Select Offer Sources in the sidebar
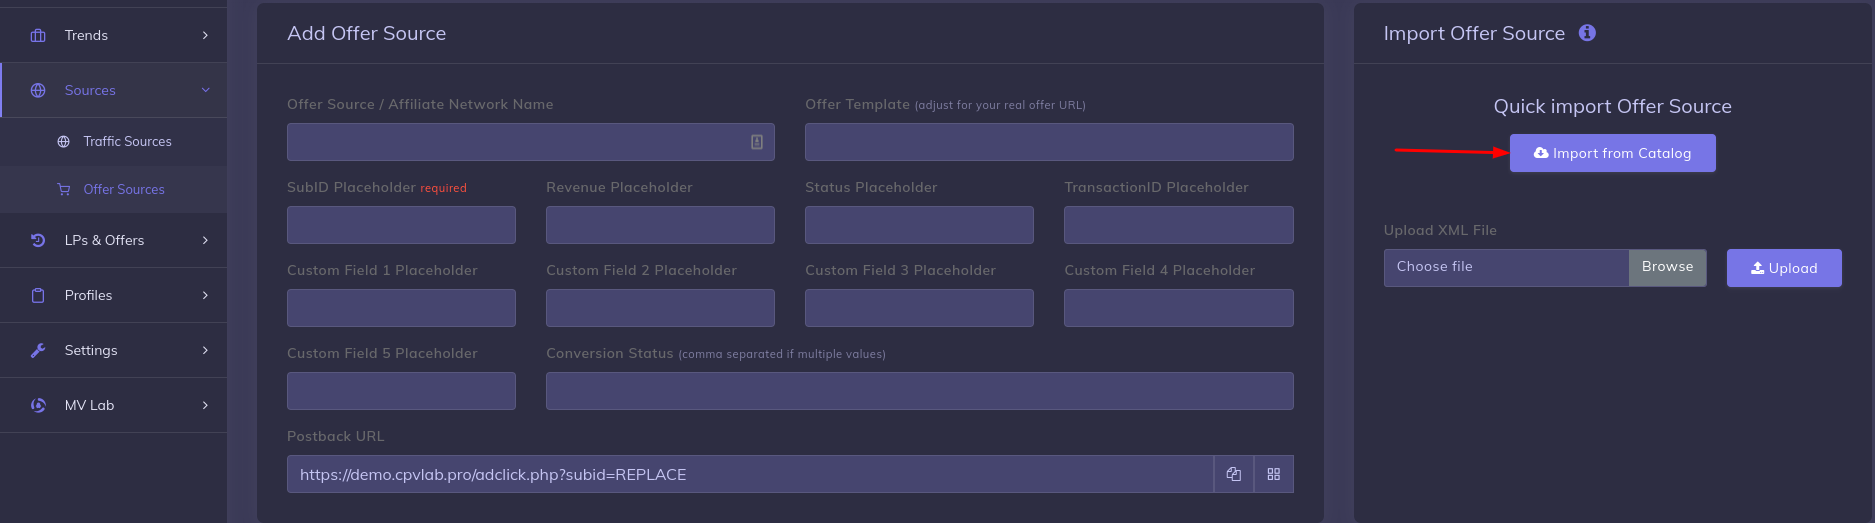This screenshot has width=1875, height=523. (124, 189)
